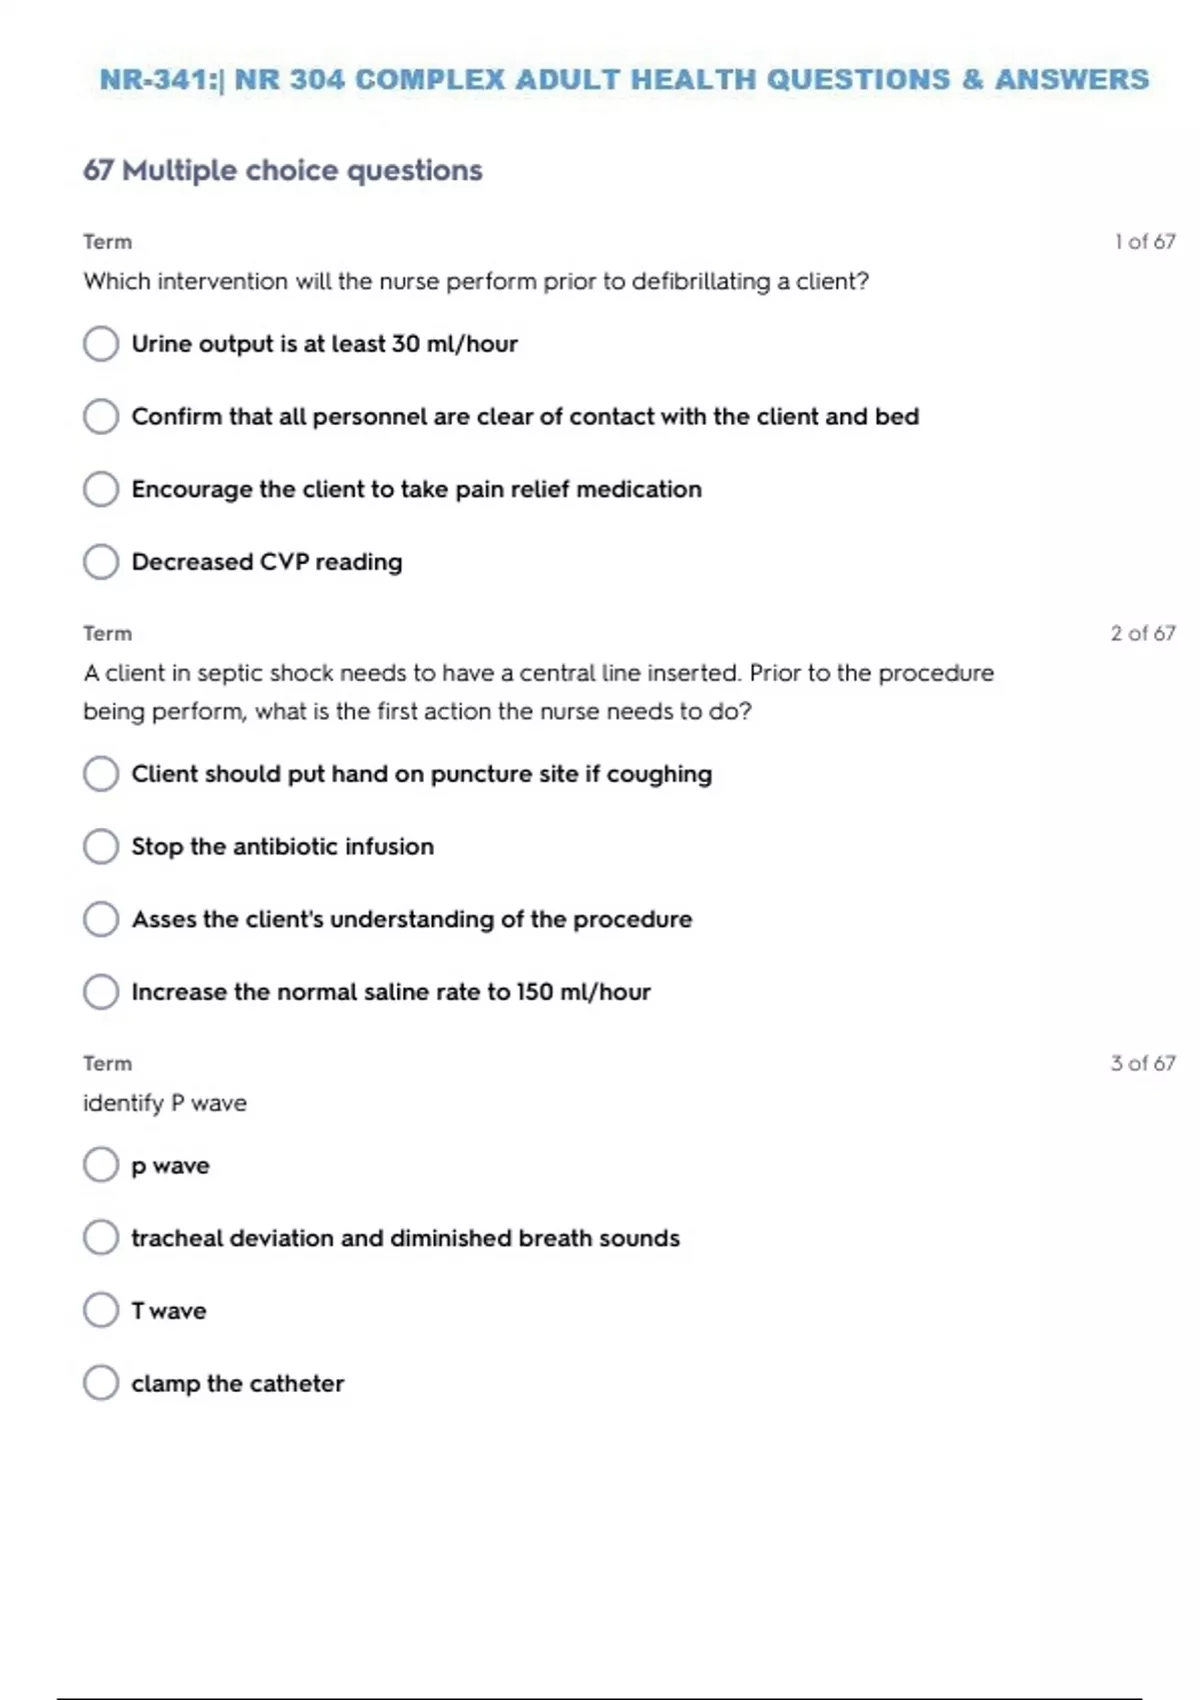
Task: Click the '67 Multiple choice questions' heading
Action: [282, 171]
